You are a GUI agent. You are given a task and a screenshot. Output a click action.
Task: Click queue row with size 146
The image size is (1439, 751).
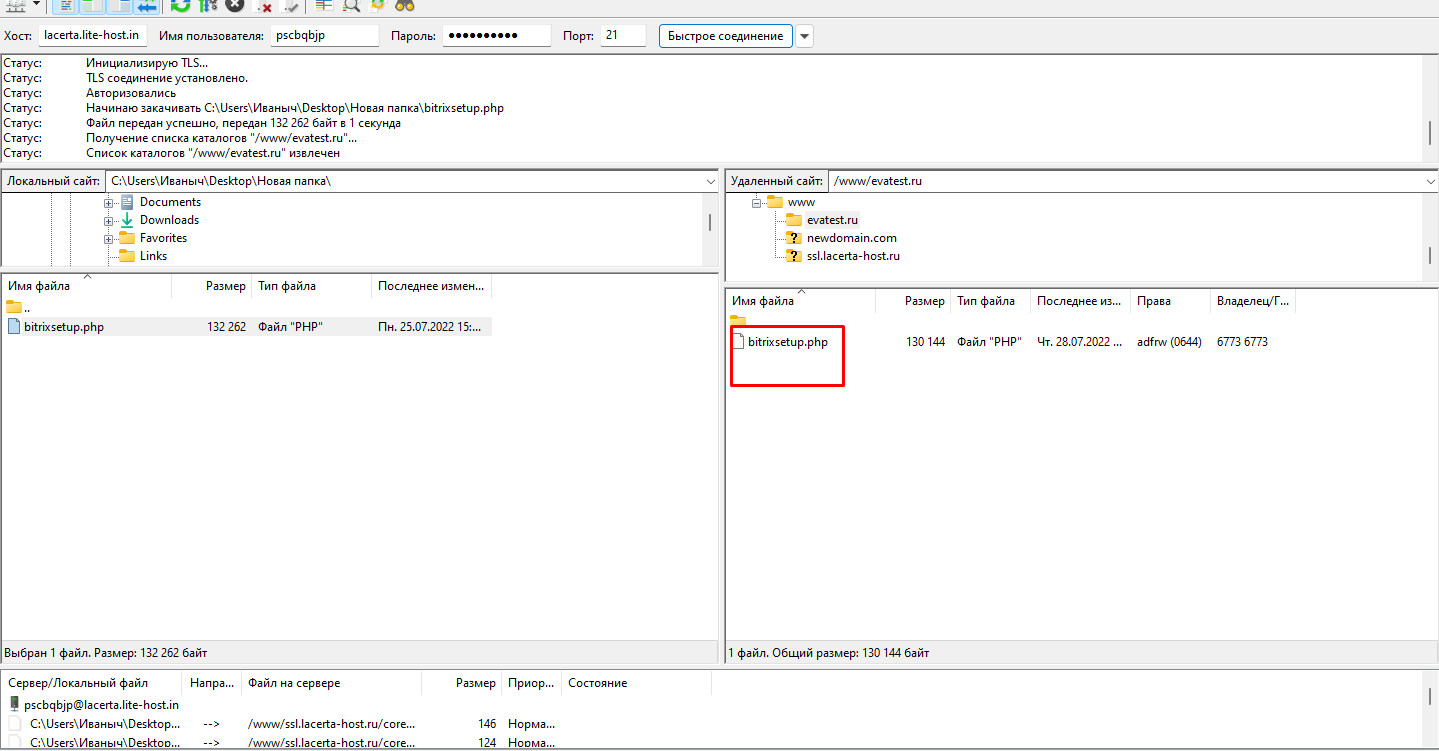(280, 723)
